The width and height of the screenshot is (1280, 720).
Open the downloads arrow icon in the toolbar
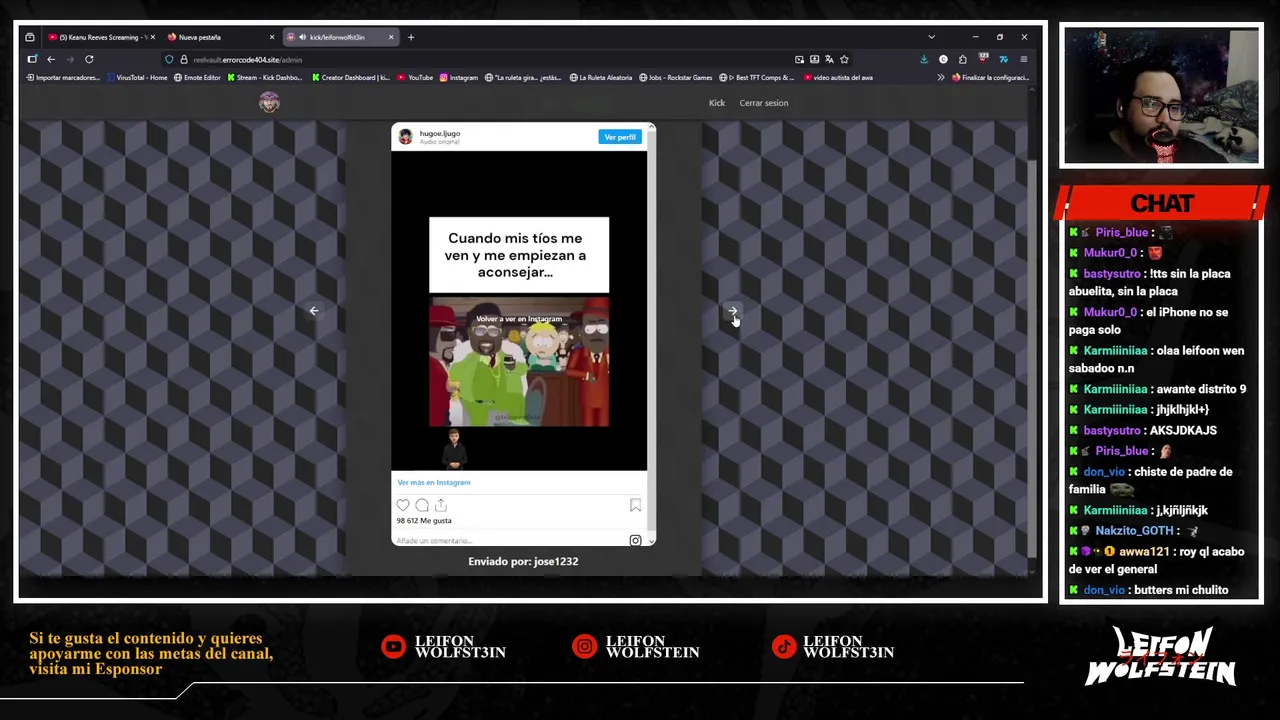[923, 59]
